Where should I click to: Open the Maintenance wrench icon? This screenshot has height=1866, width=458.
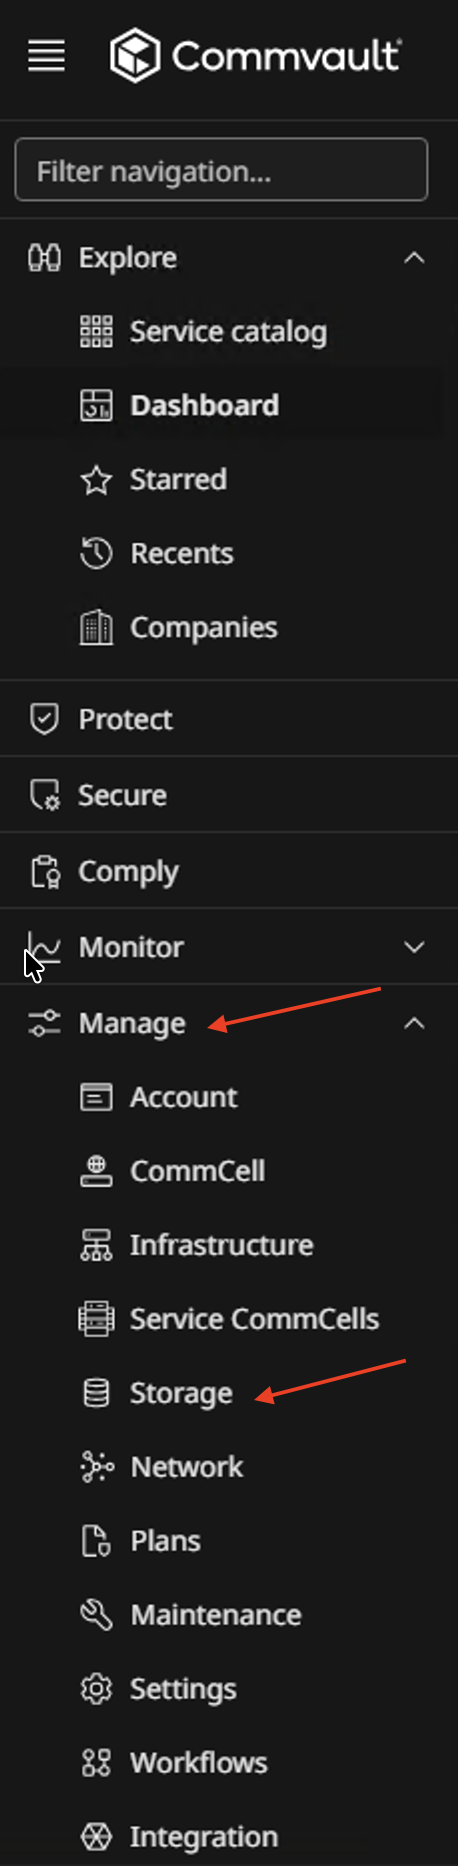[x=96, y=1615]
